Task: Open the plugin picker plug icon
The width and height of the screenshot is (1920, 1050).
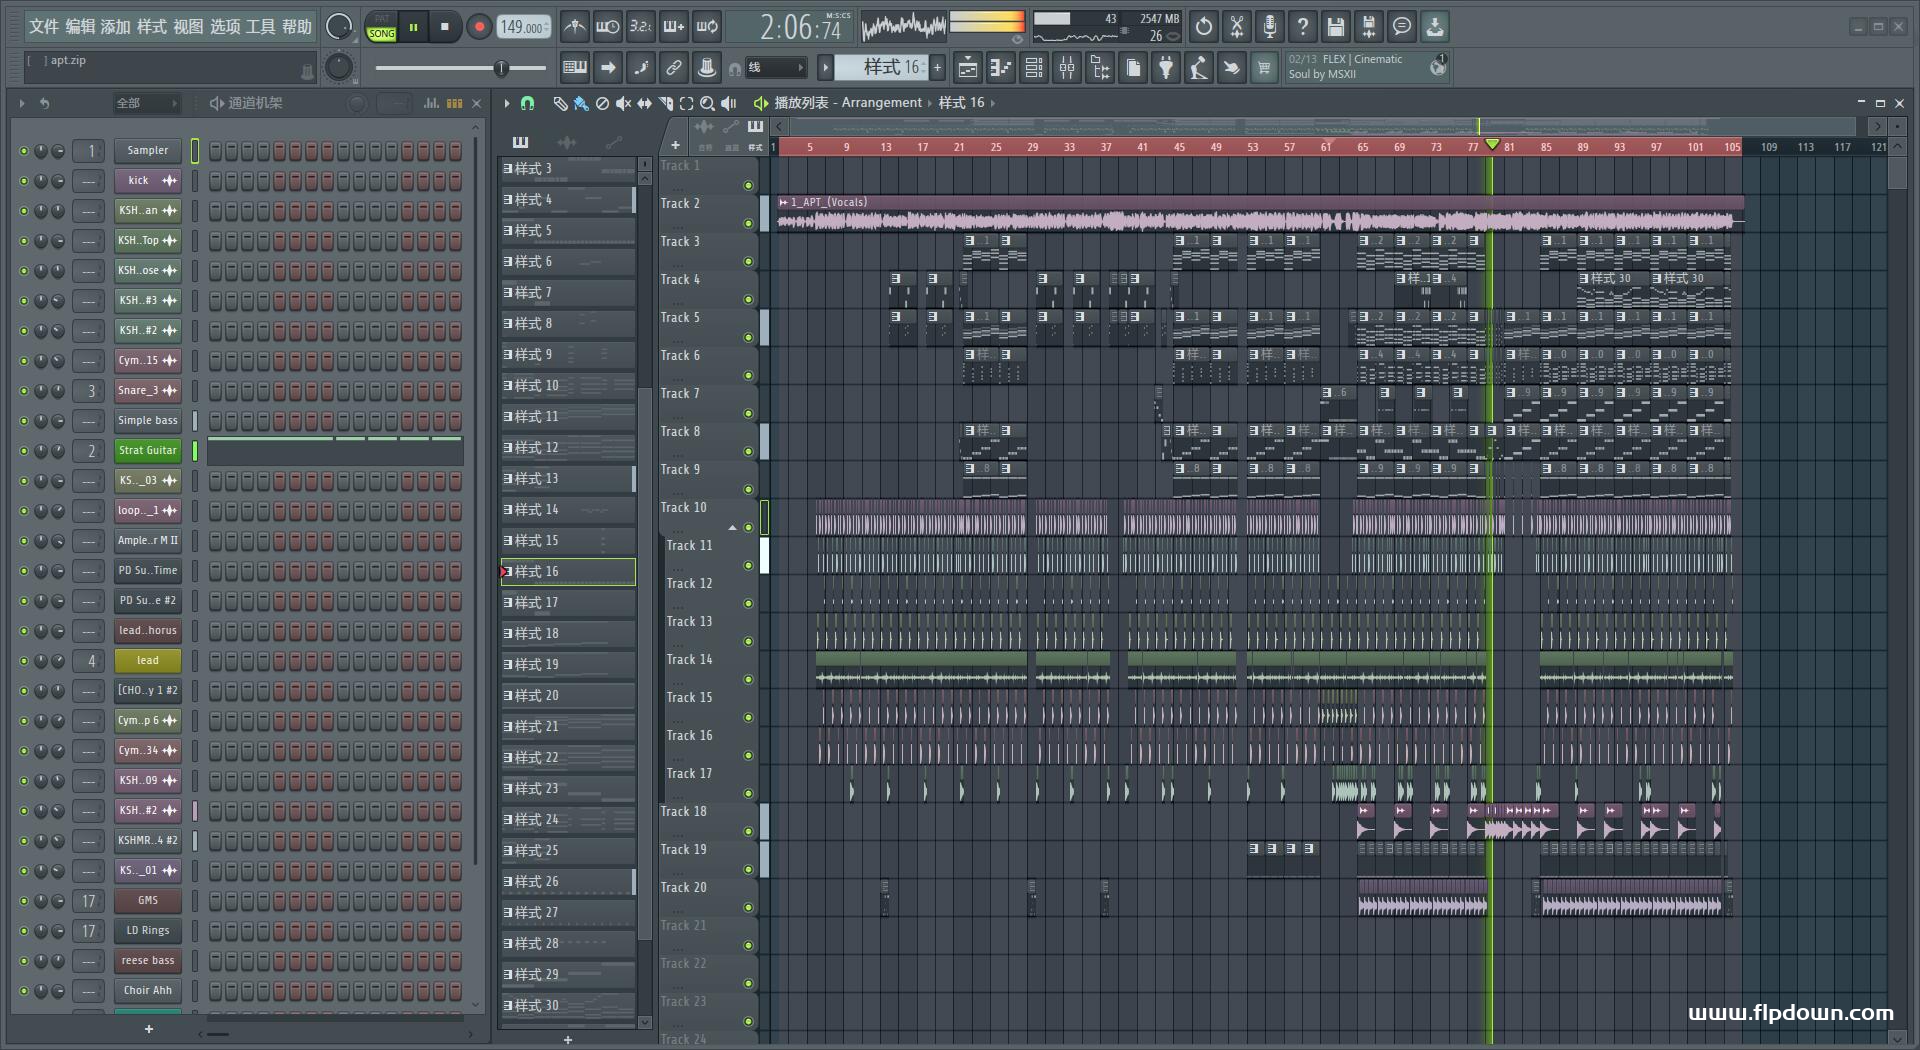Action: pos(1166,68)
